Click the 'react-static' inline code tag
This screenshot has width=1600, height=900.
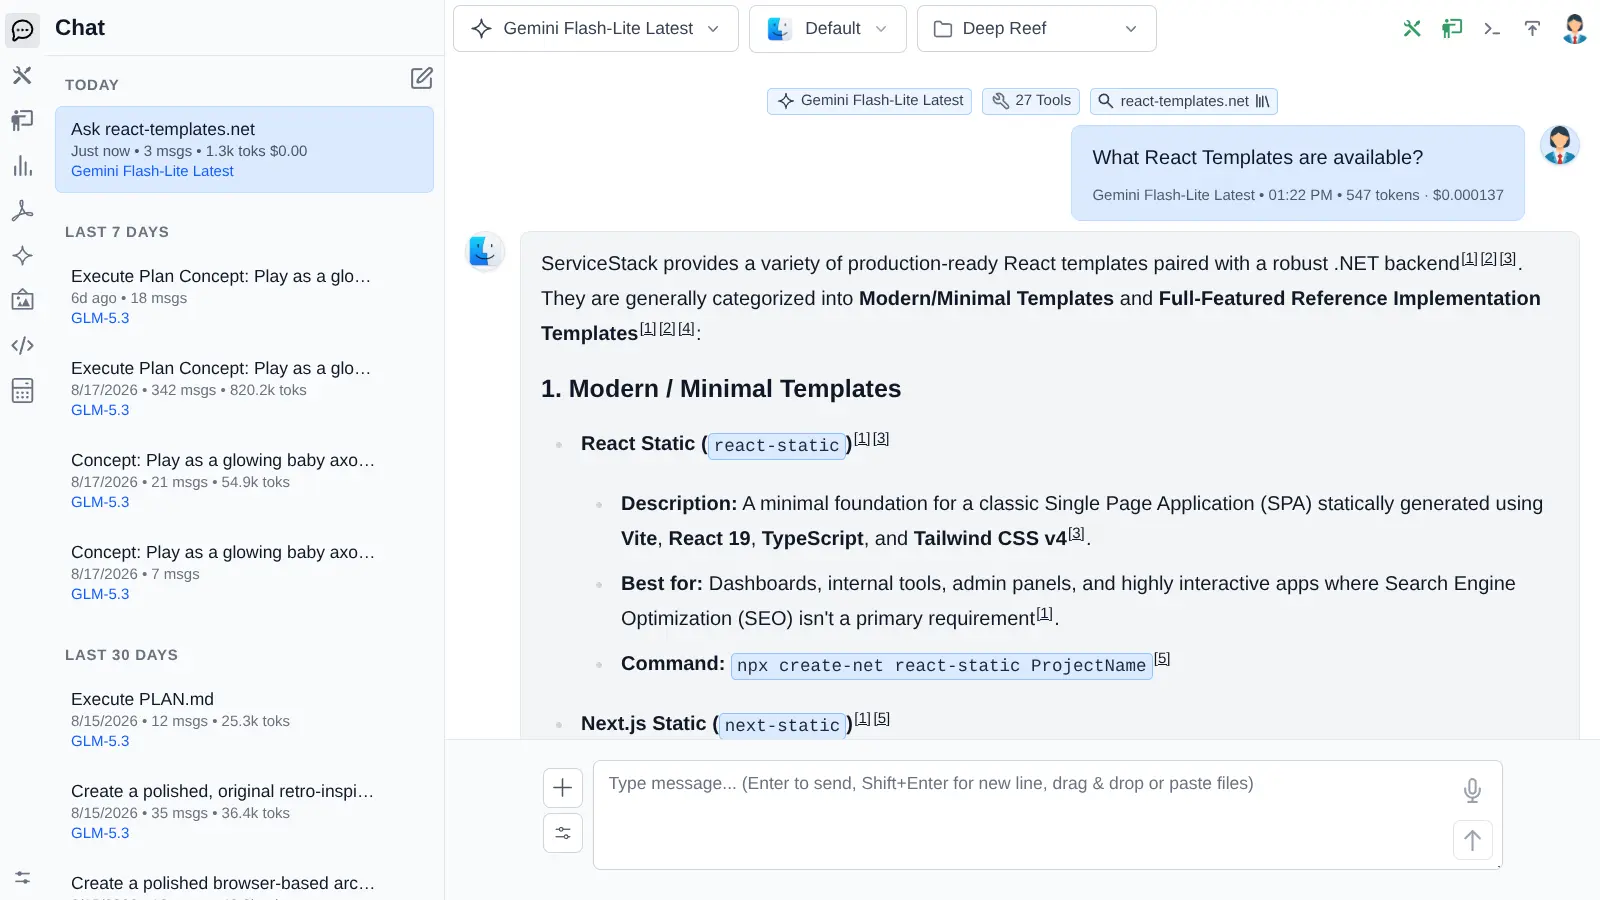(777, 445)
